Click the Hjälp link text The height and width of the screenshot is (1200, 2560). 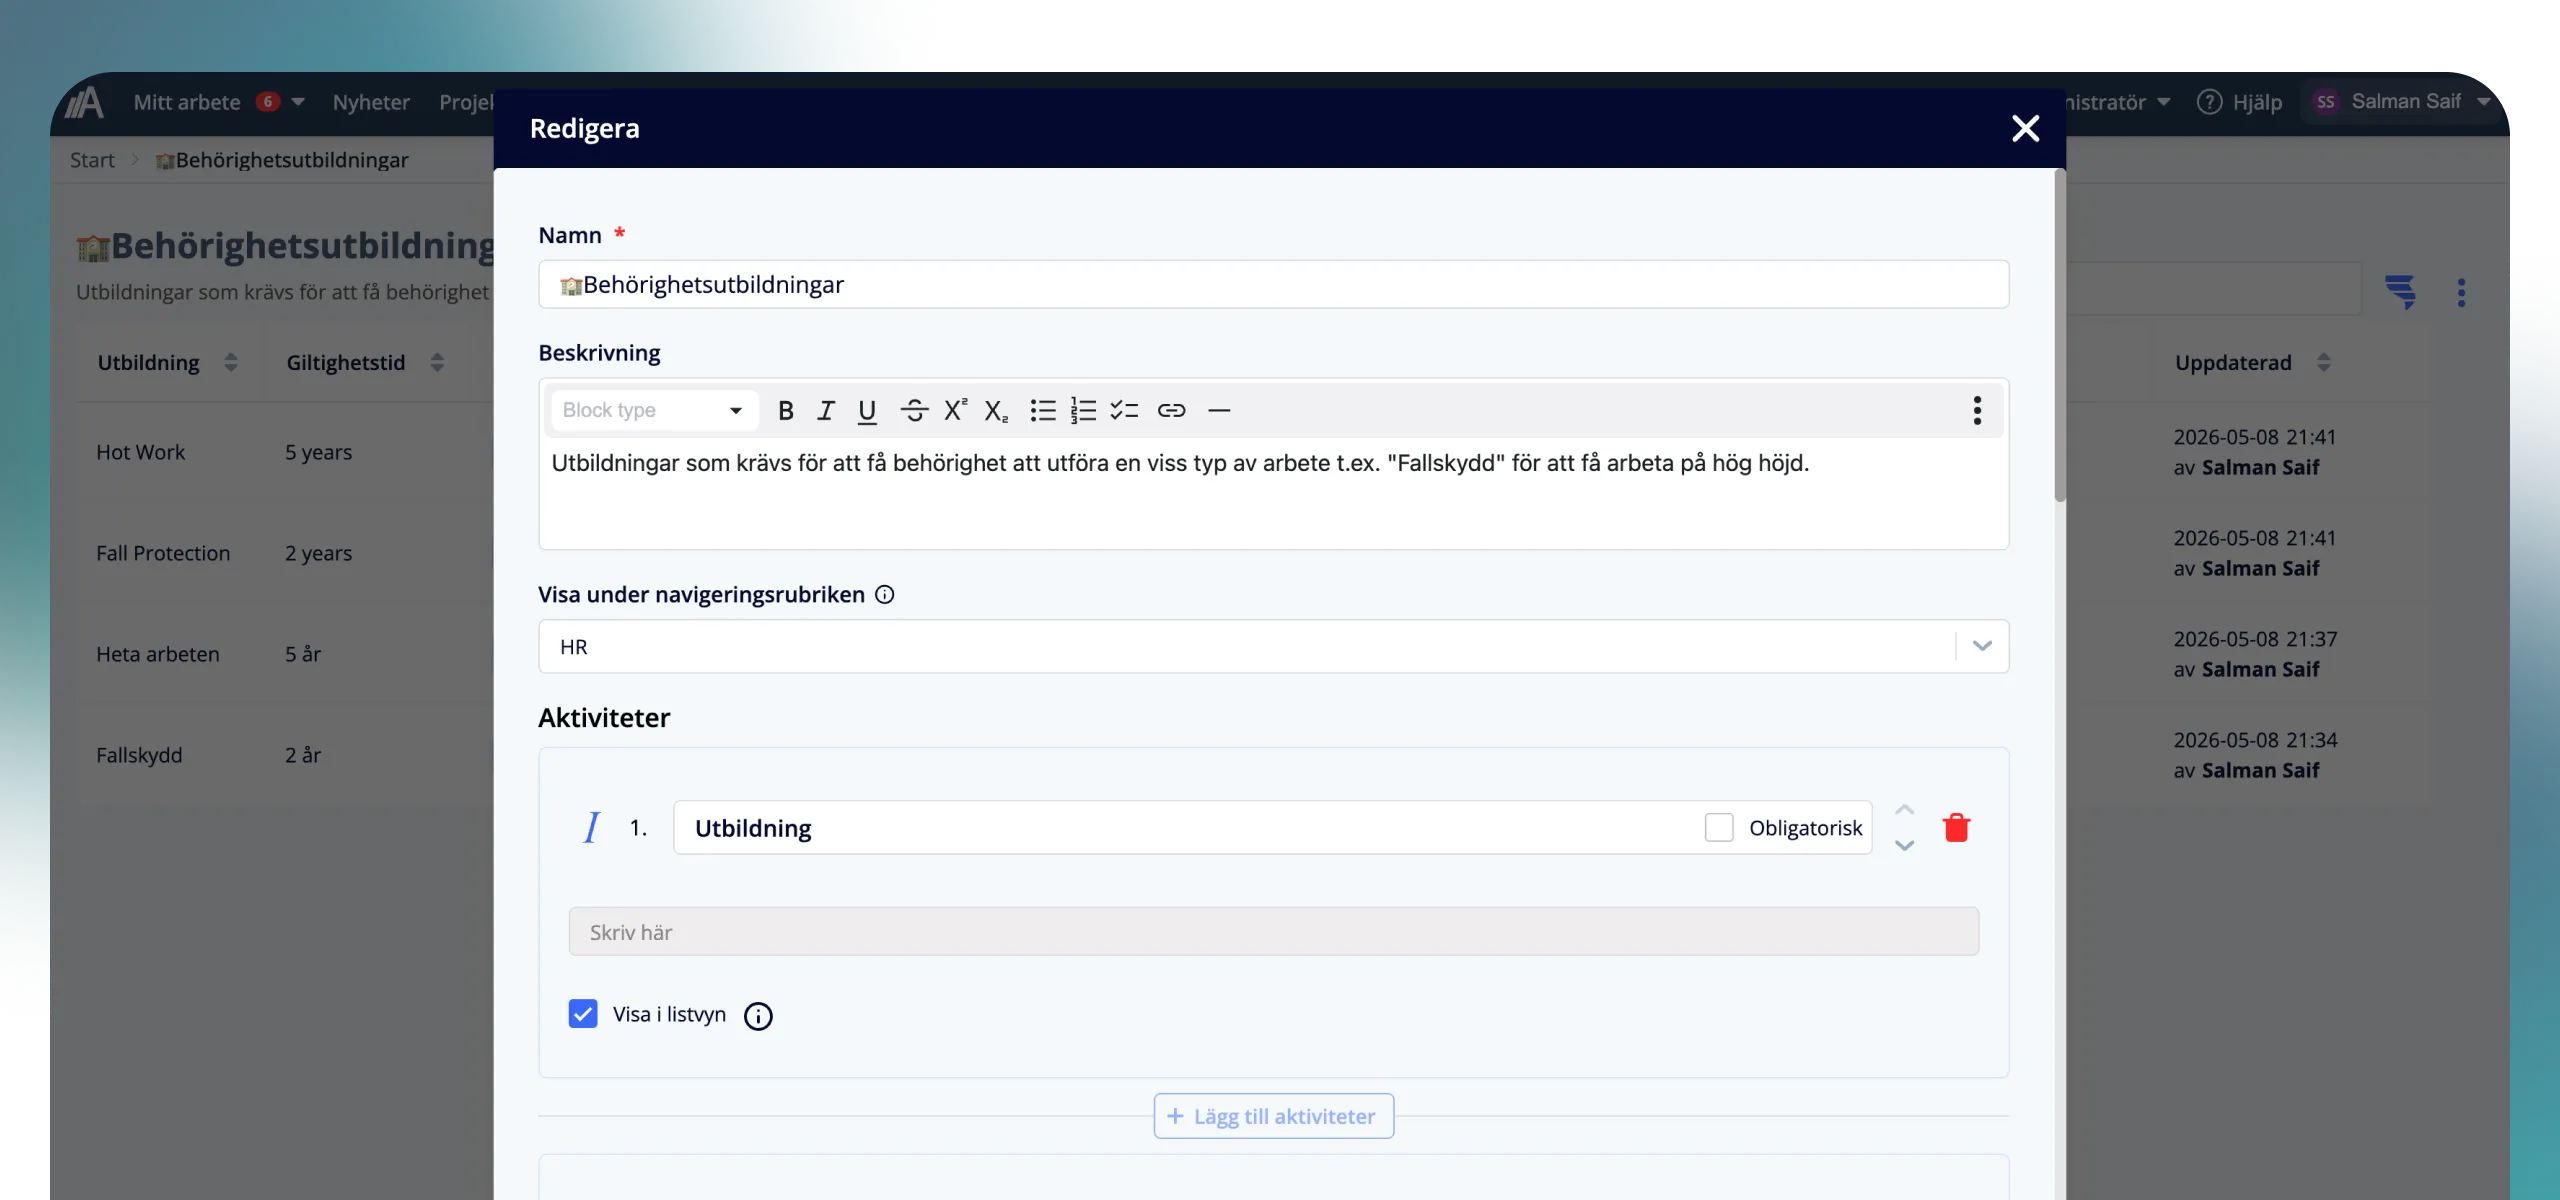click(x=2257, y=102)
